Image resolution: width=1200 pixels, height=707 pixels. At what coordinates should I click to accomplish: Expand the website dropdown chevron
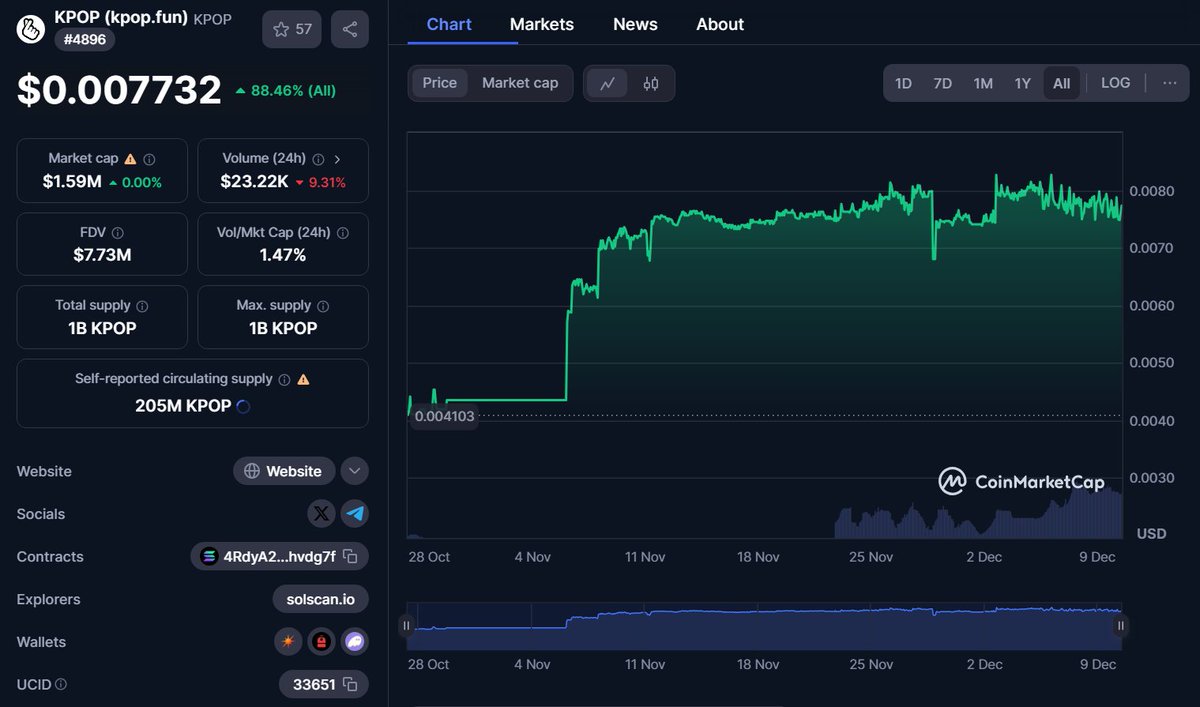click(x=354, y=471)
